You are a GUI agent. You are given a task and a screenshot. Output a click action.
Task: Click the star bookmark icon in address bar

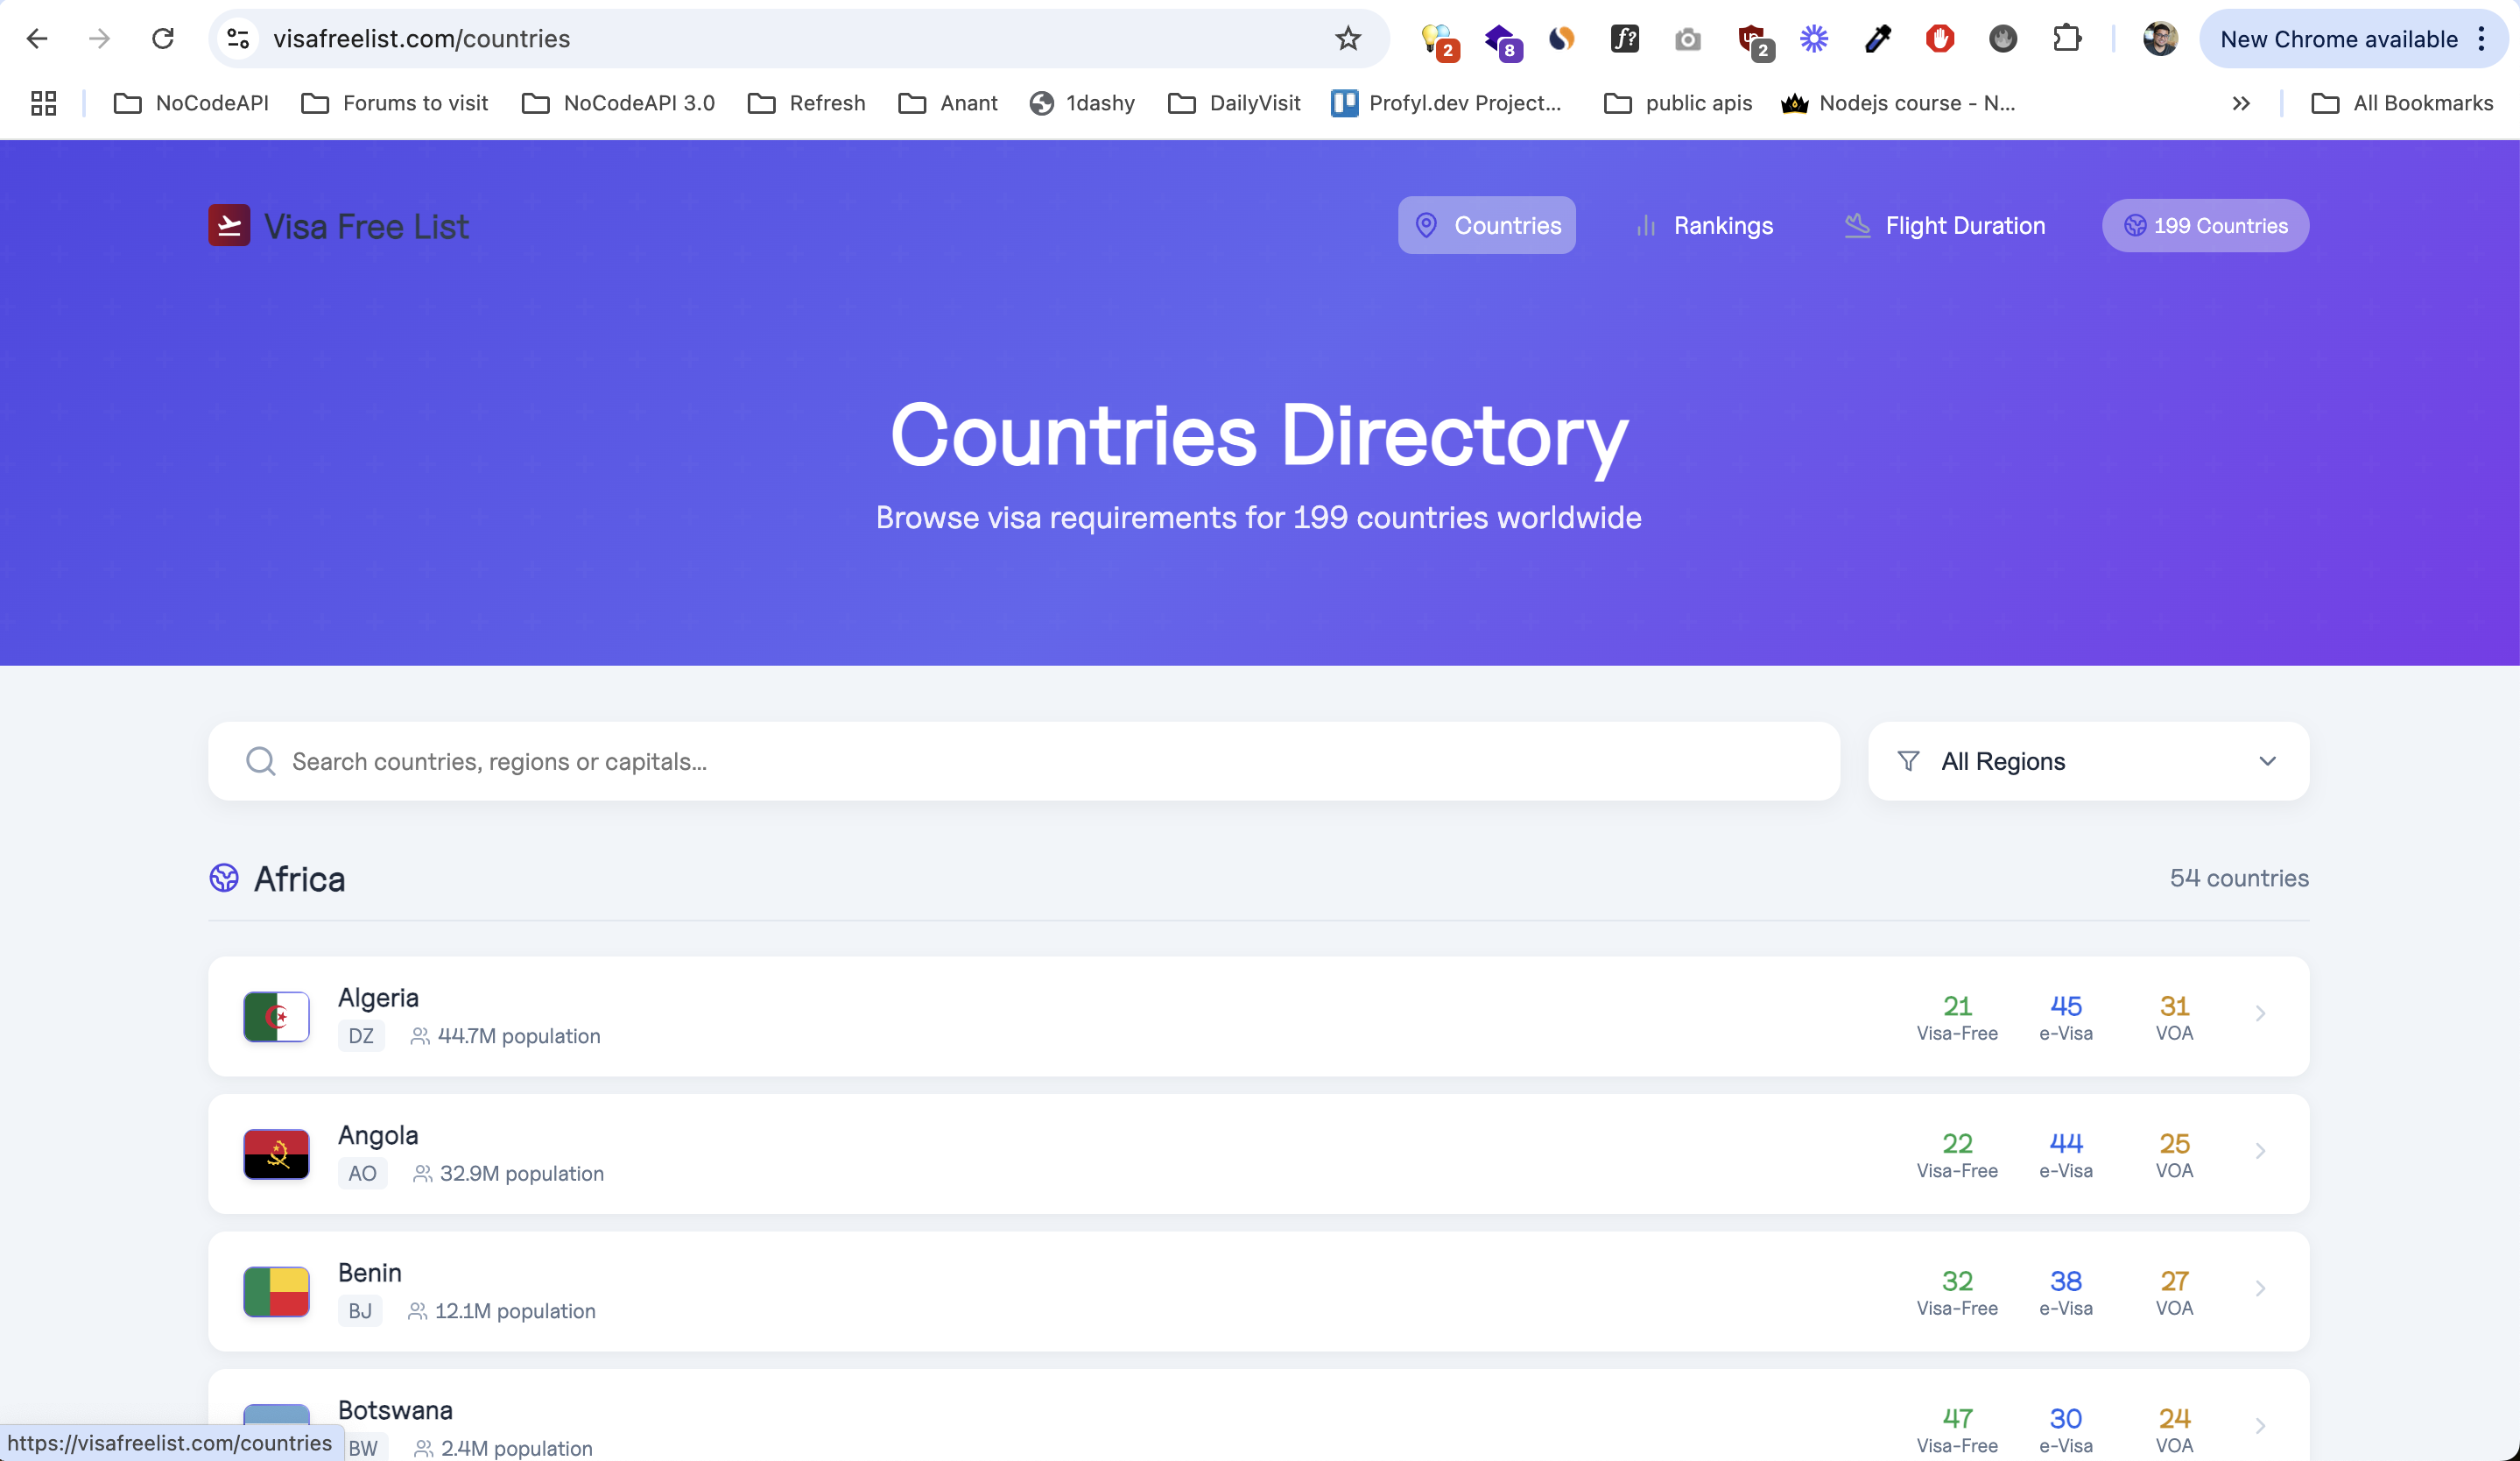click(1347, 39)
